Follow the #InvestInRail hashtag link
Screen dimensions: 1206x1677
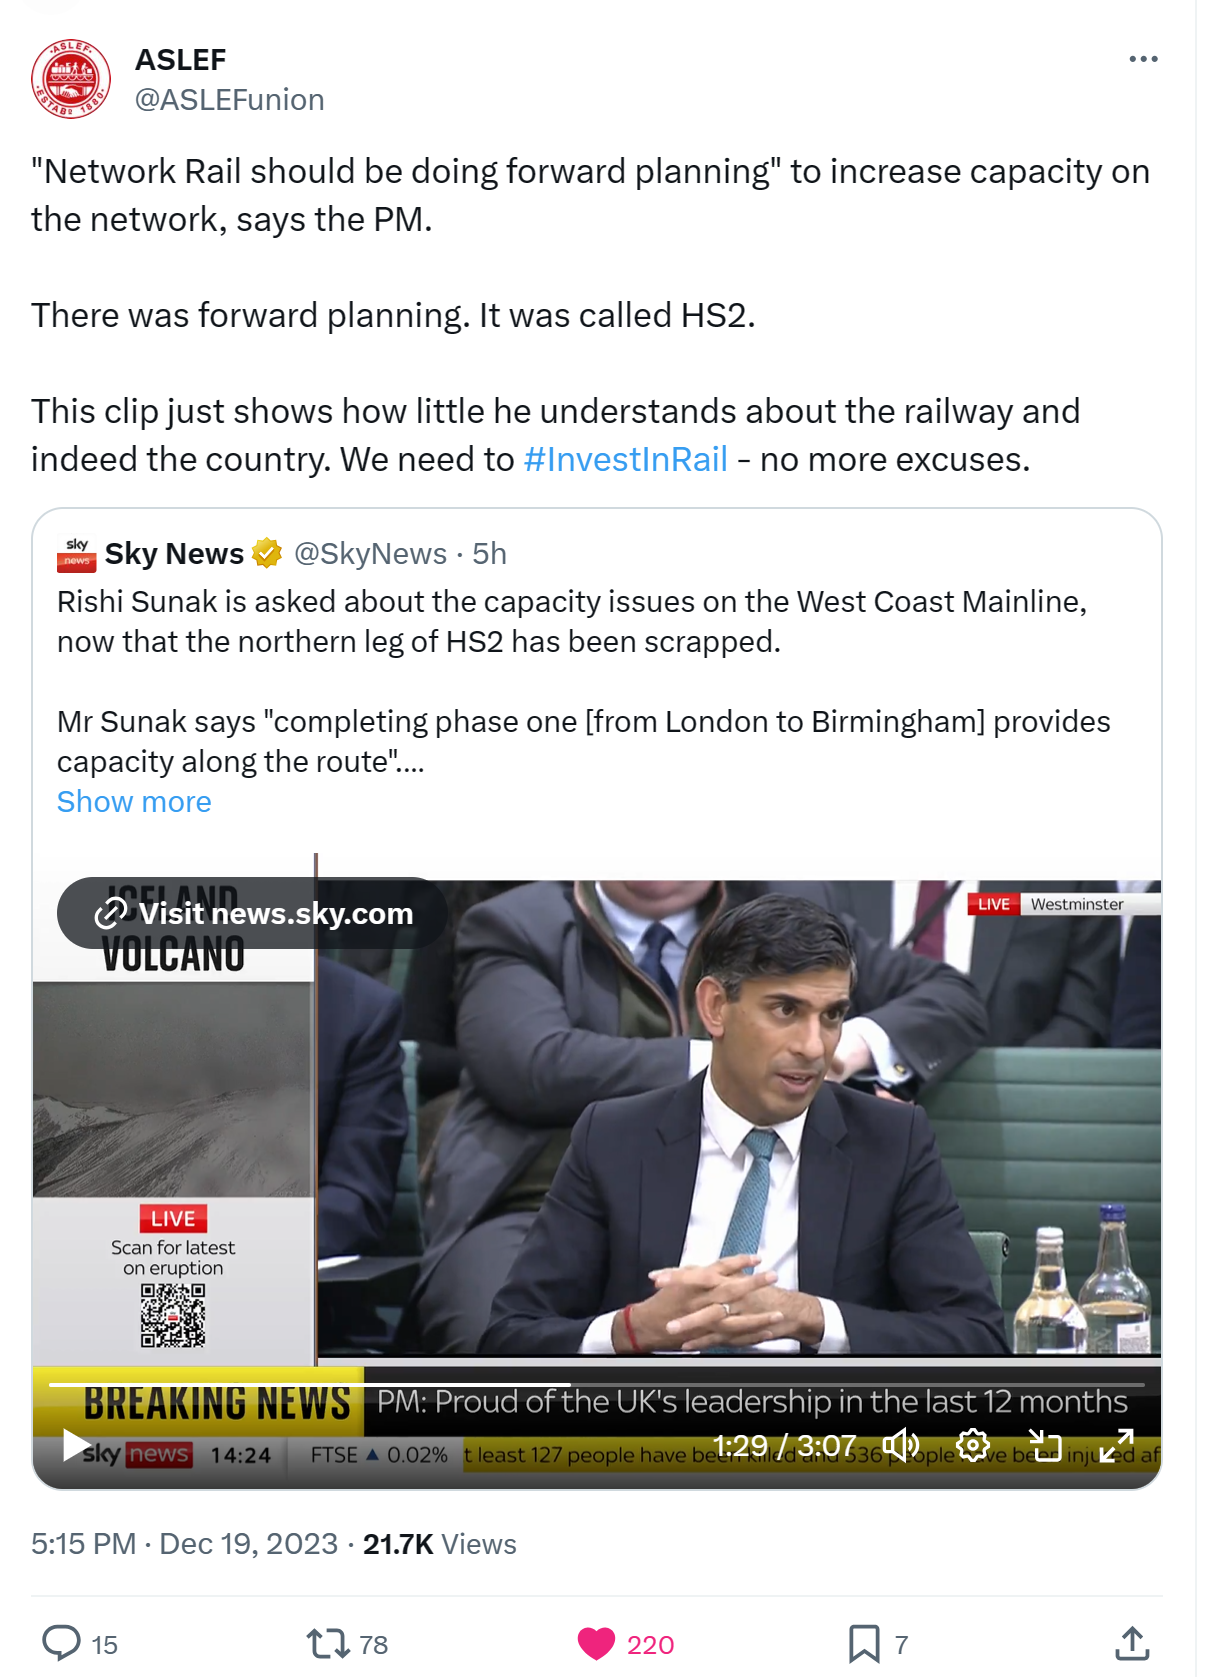point(625,459)
